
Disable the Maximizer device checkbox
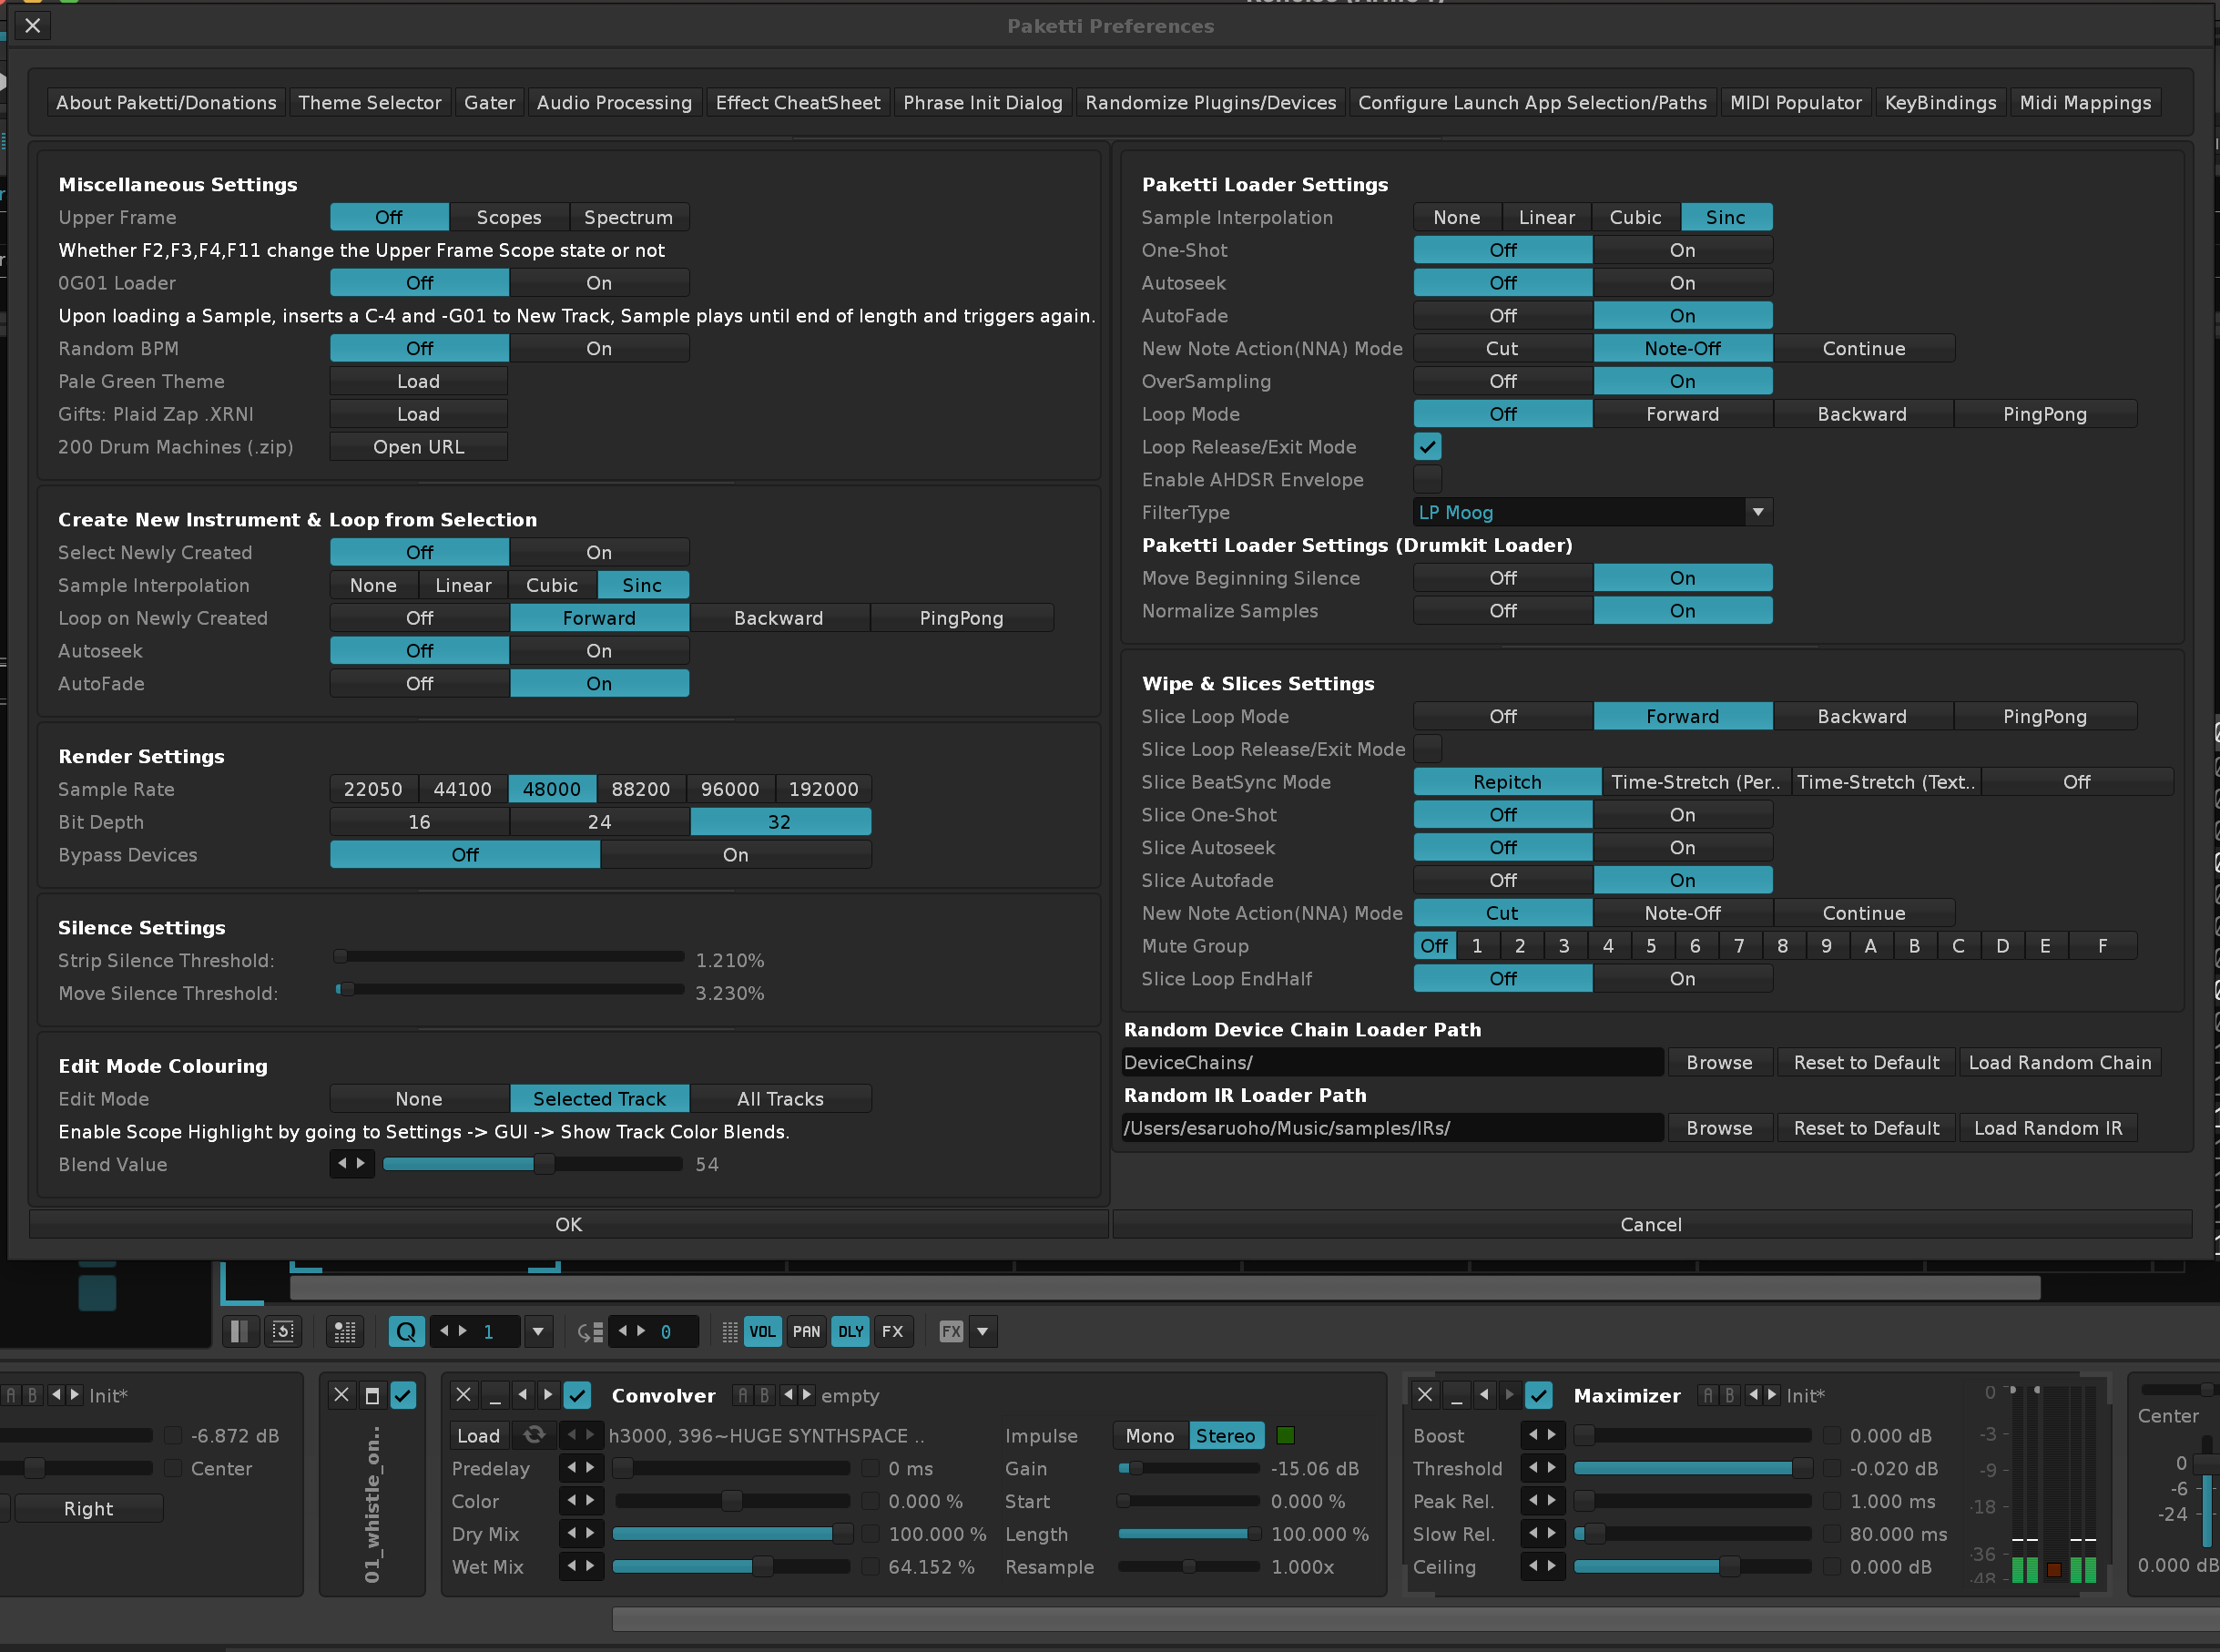[1539, 1395]
